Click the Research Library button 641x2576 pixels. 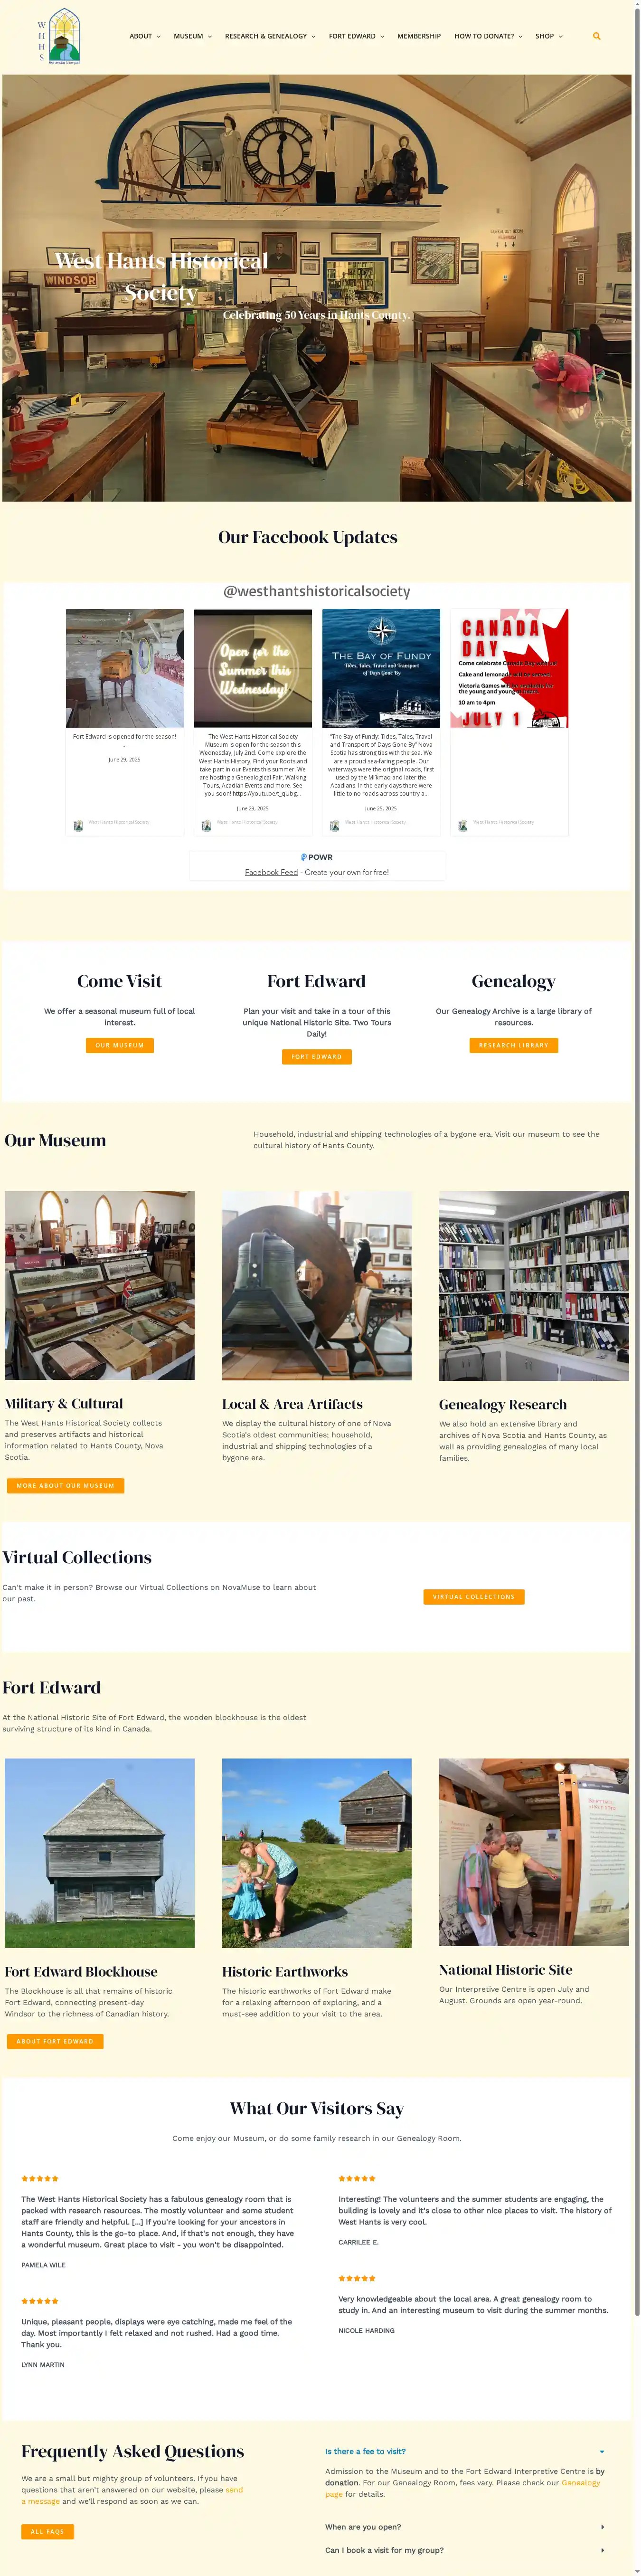coord(514,1045)
